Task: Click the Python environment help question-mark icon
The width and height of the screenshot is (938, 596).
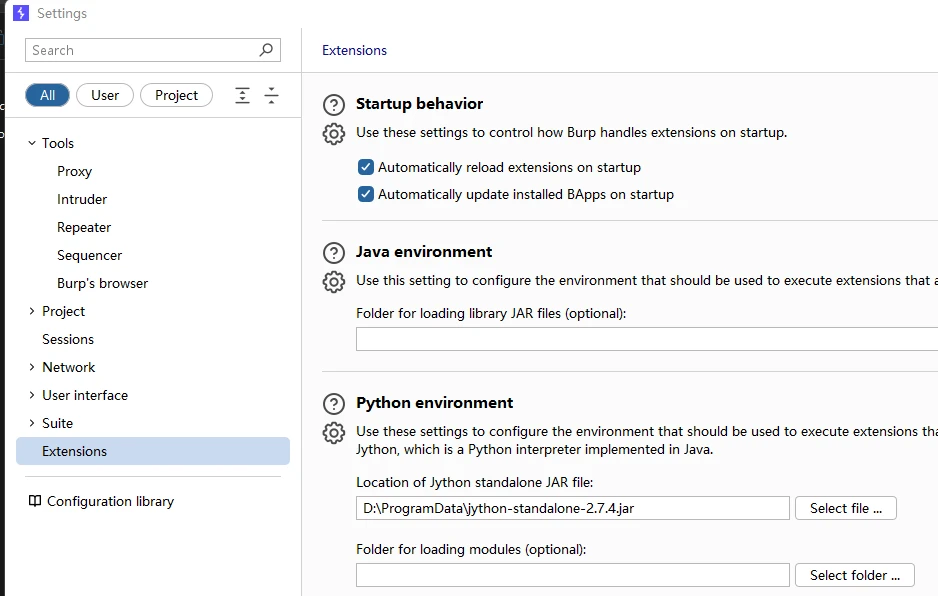Action: click(334, 403)
